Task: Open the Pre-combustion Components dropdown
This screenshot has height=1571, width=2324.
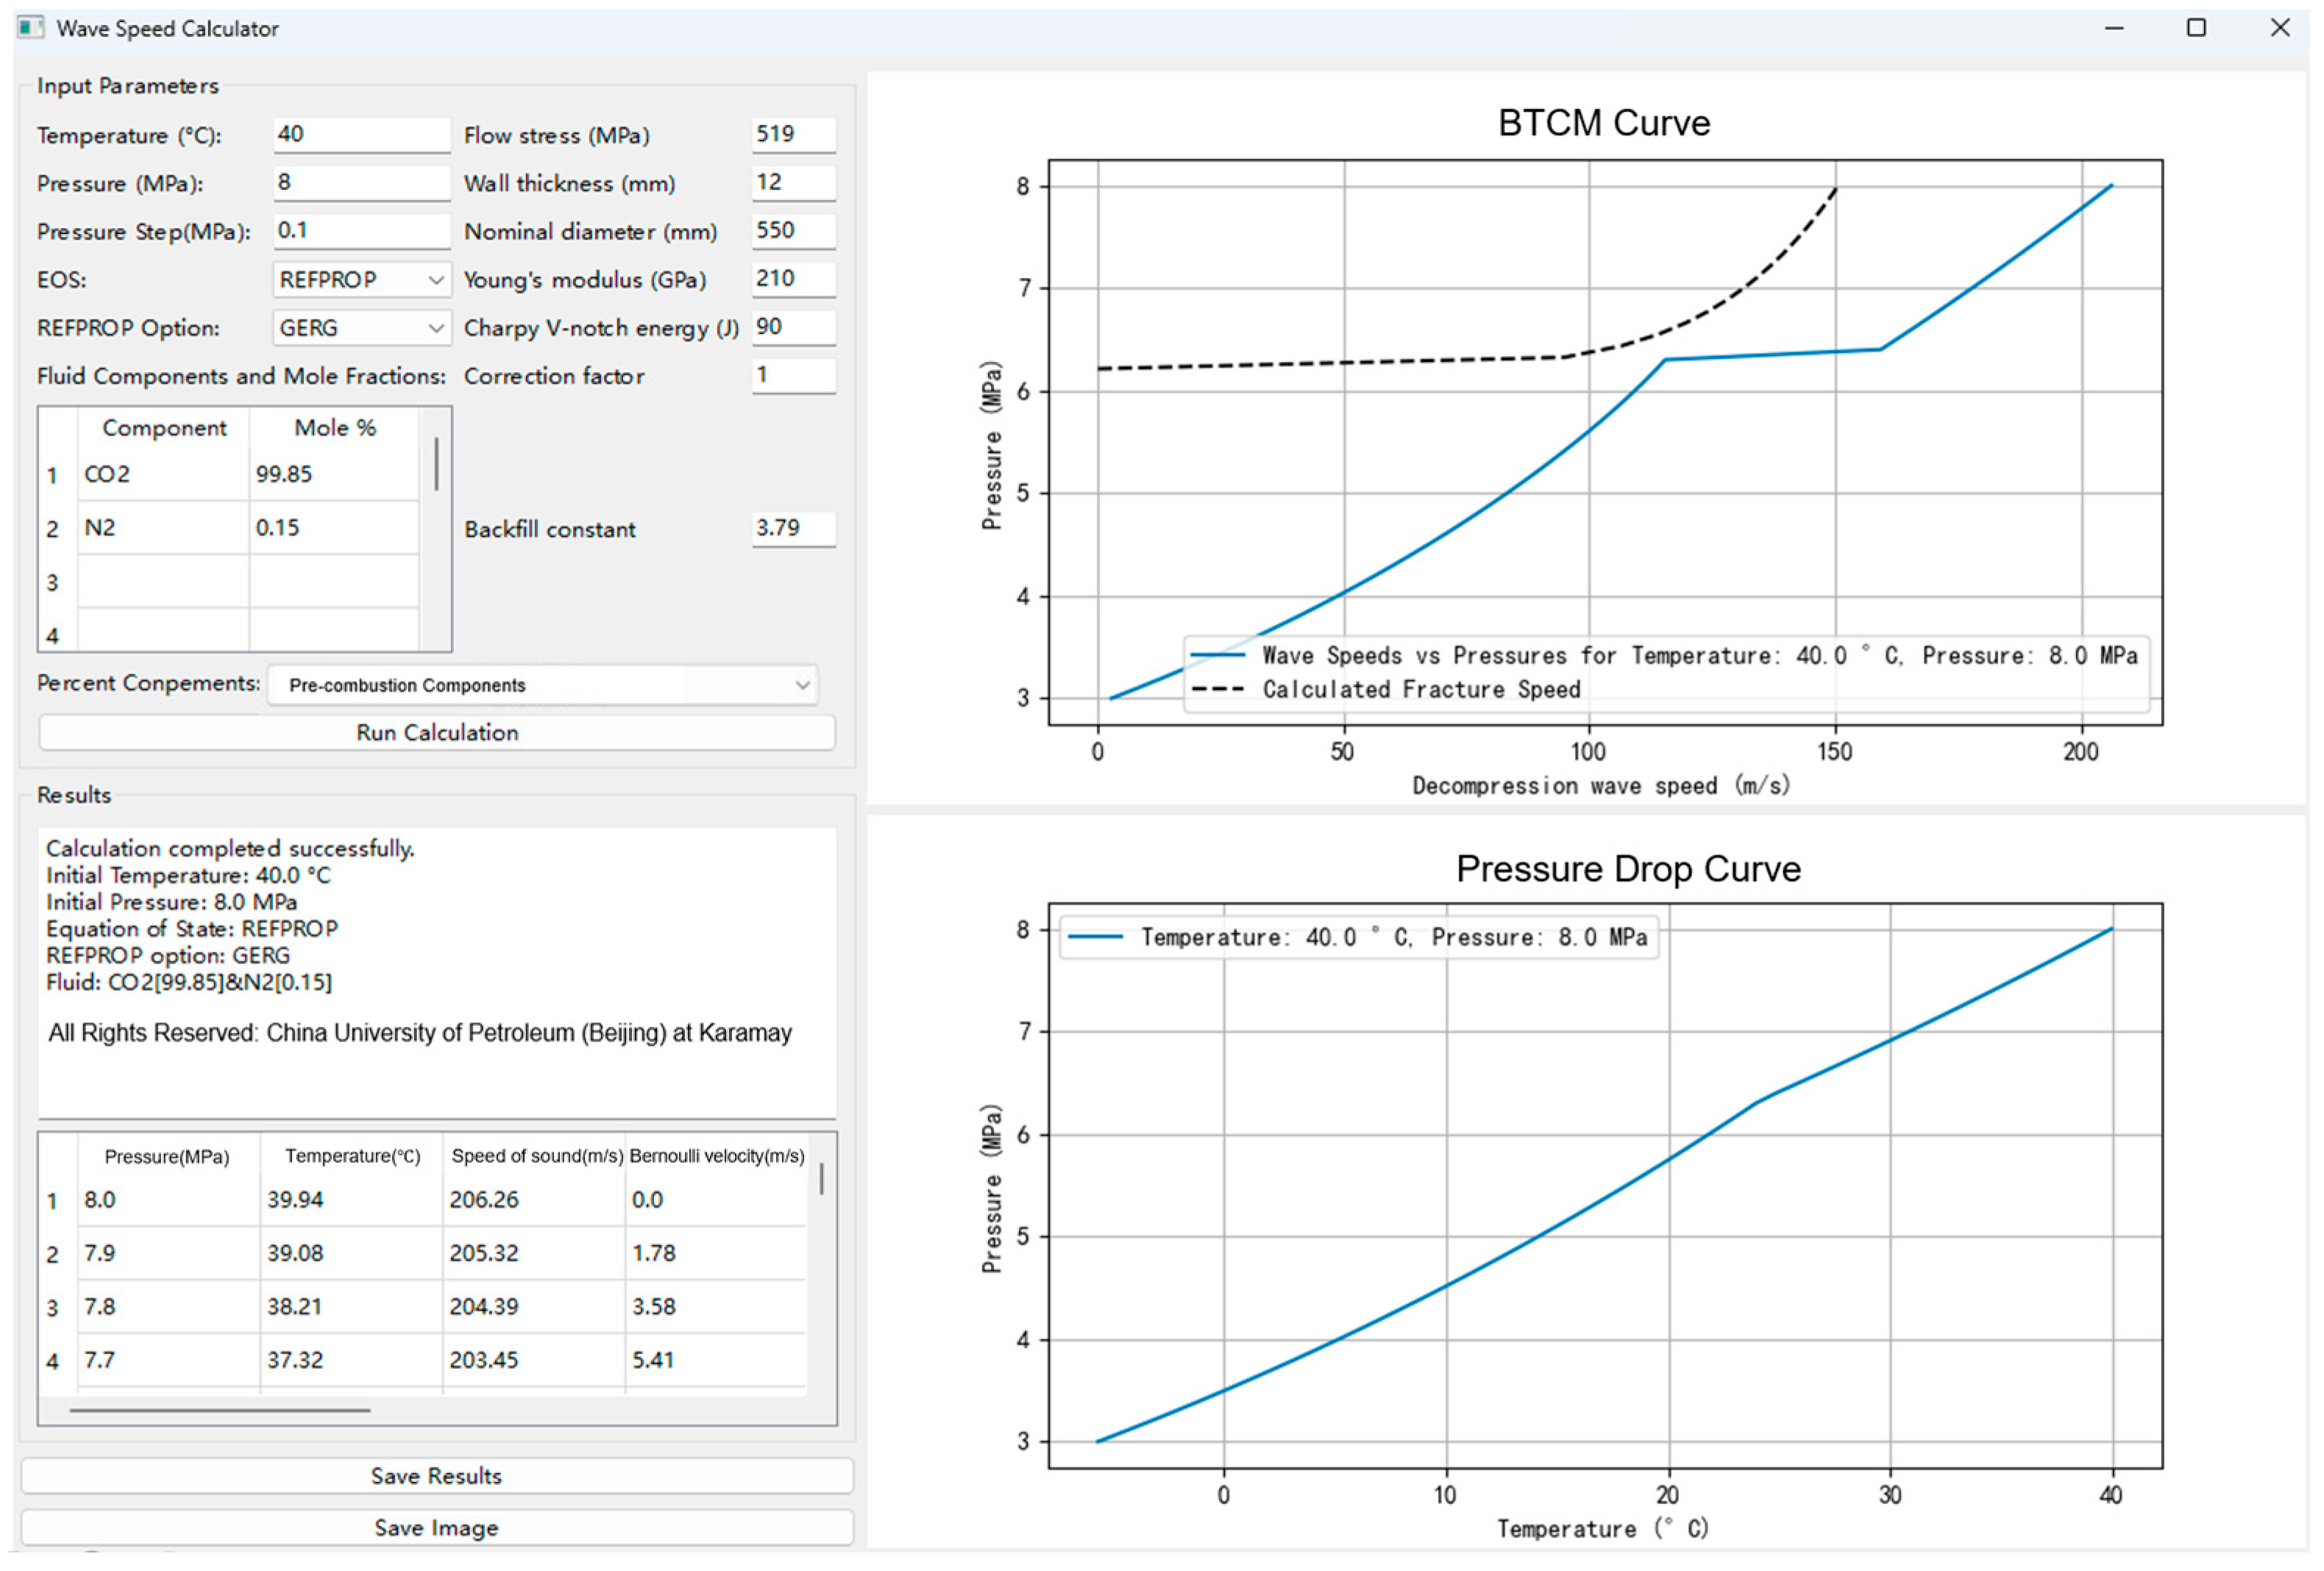Action: coord(543,685)
